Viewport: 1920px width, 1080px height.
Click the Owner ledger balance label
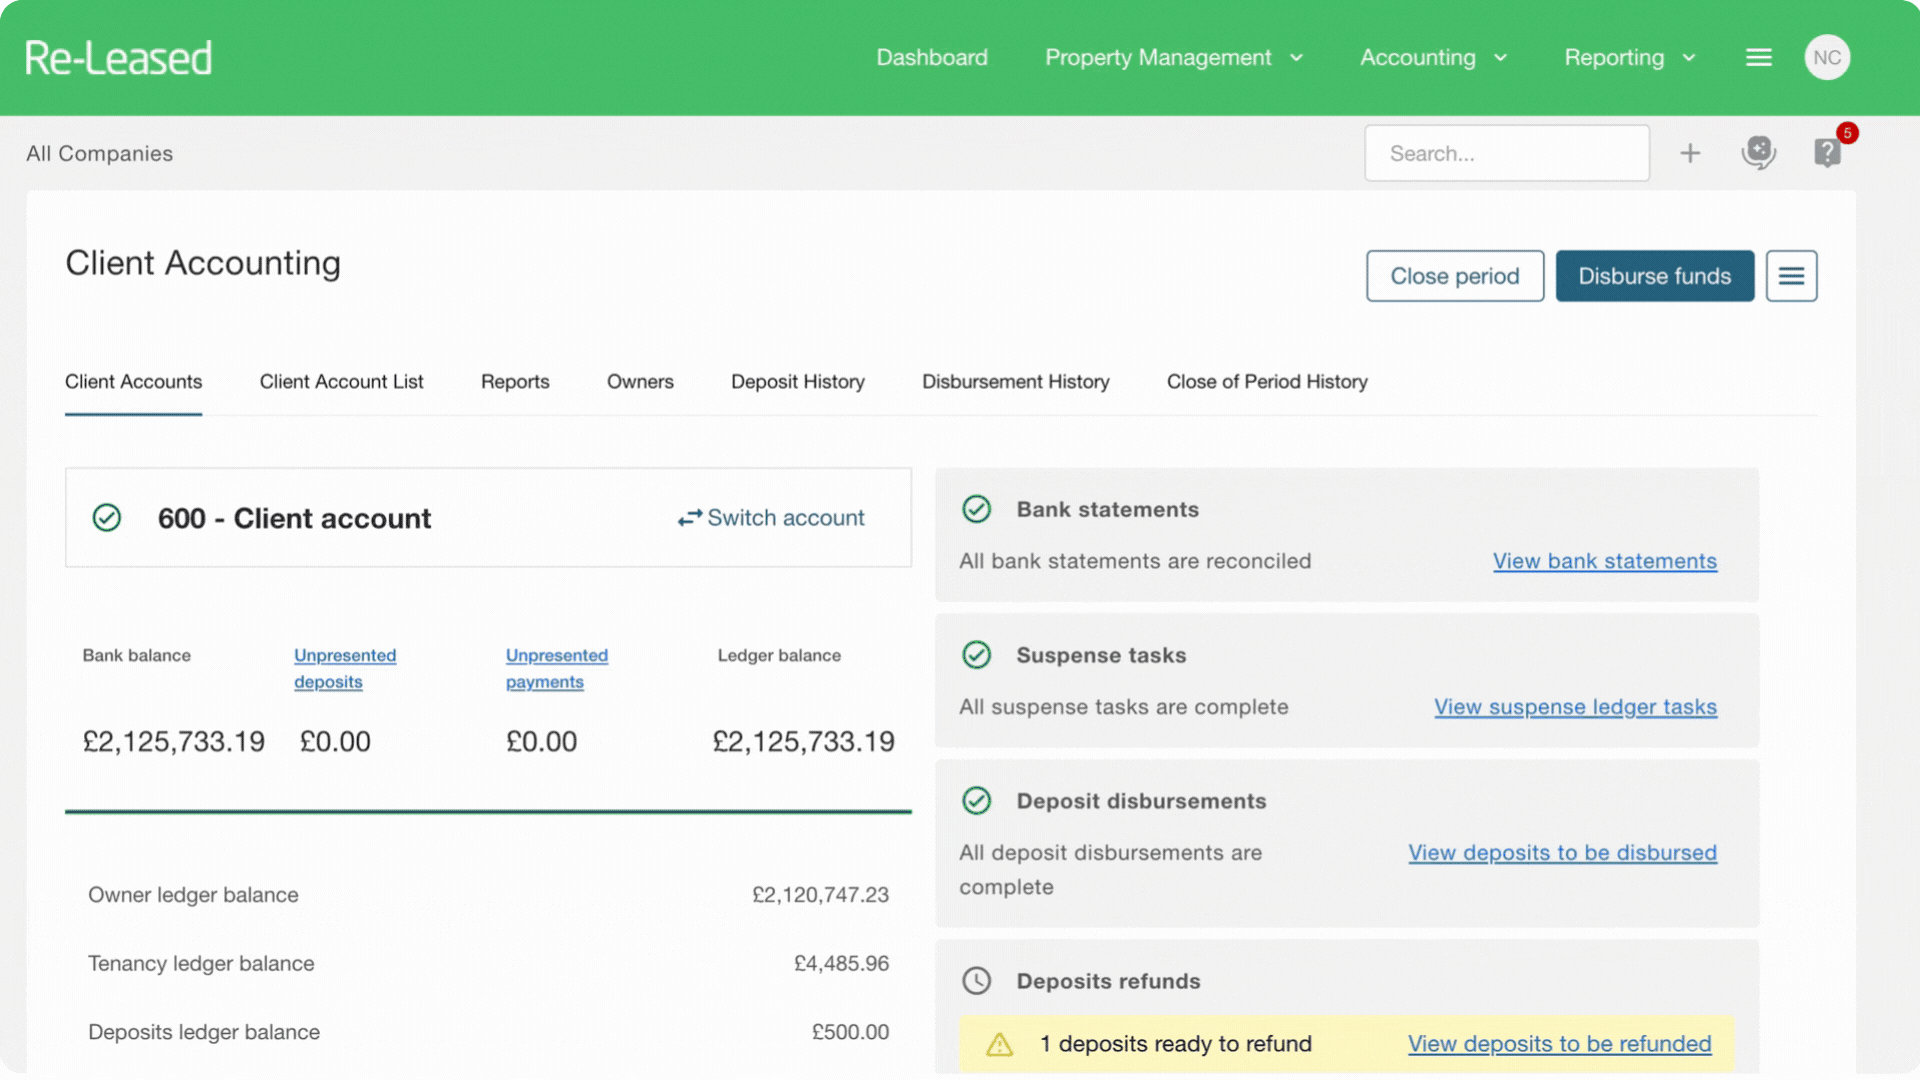click(193, 895)
